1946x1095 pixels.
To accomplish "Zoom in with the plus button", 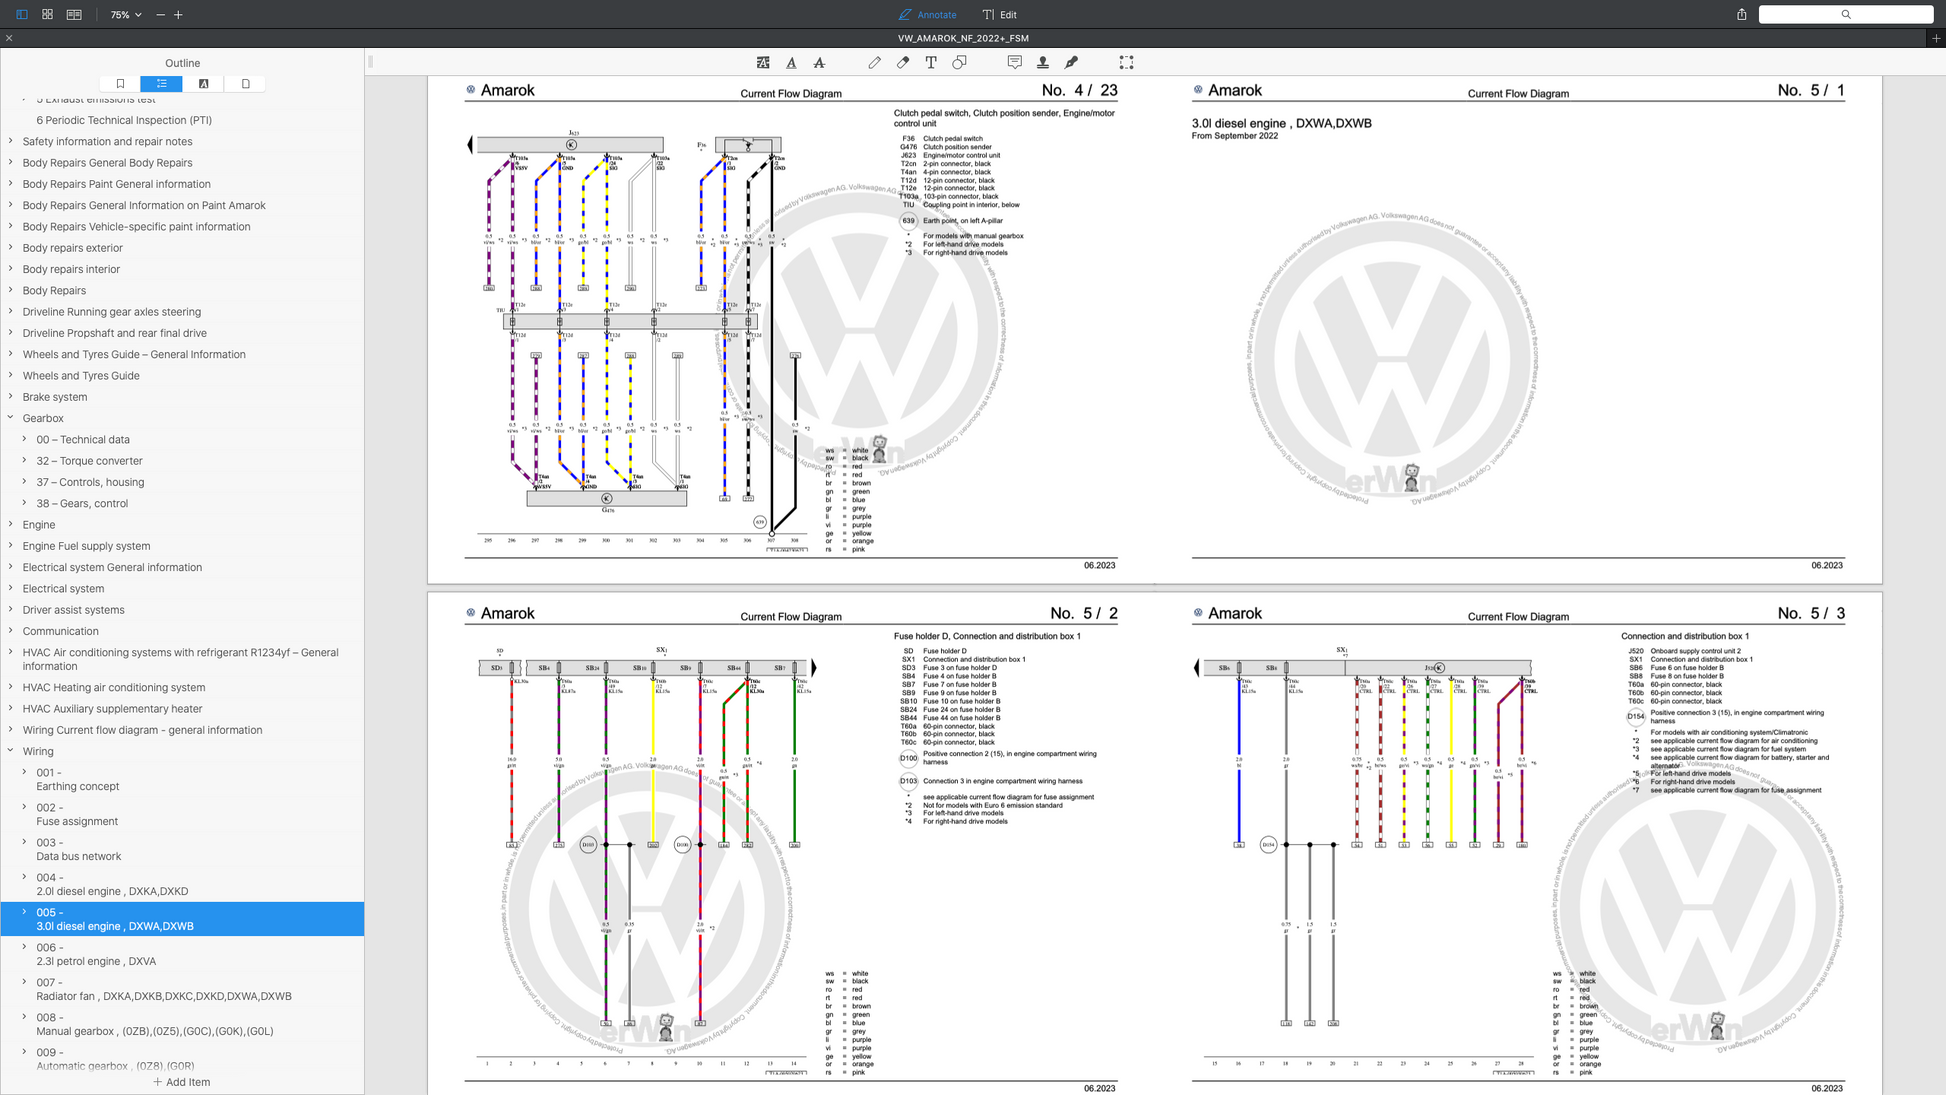I will 178,15.
